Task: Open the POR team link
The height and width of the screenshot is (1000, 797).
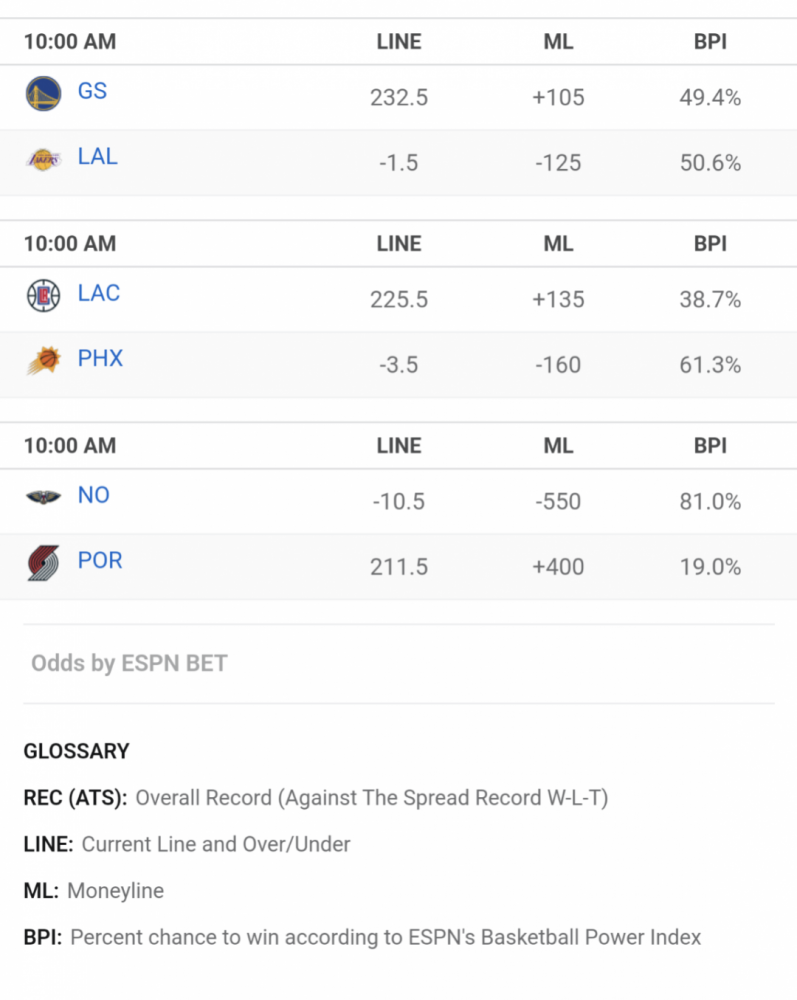Action: click(x=99, y=561)
